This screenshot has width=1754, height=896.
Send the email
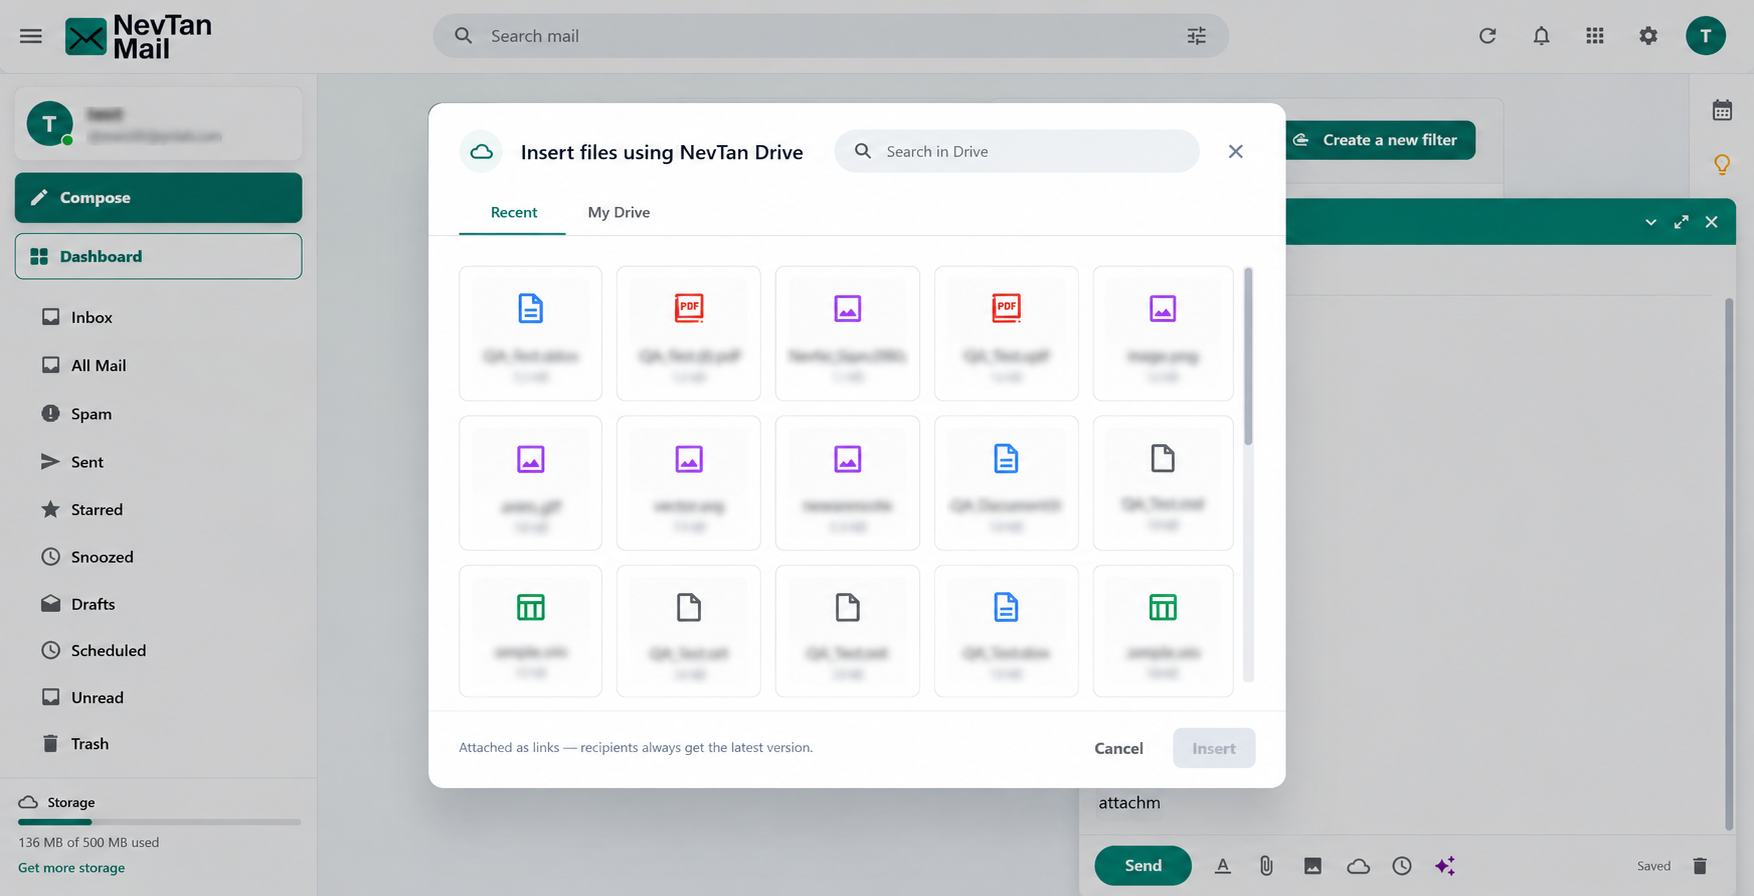[x=1143, y=866]
